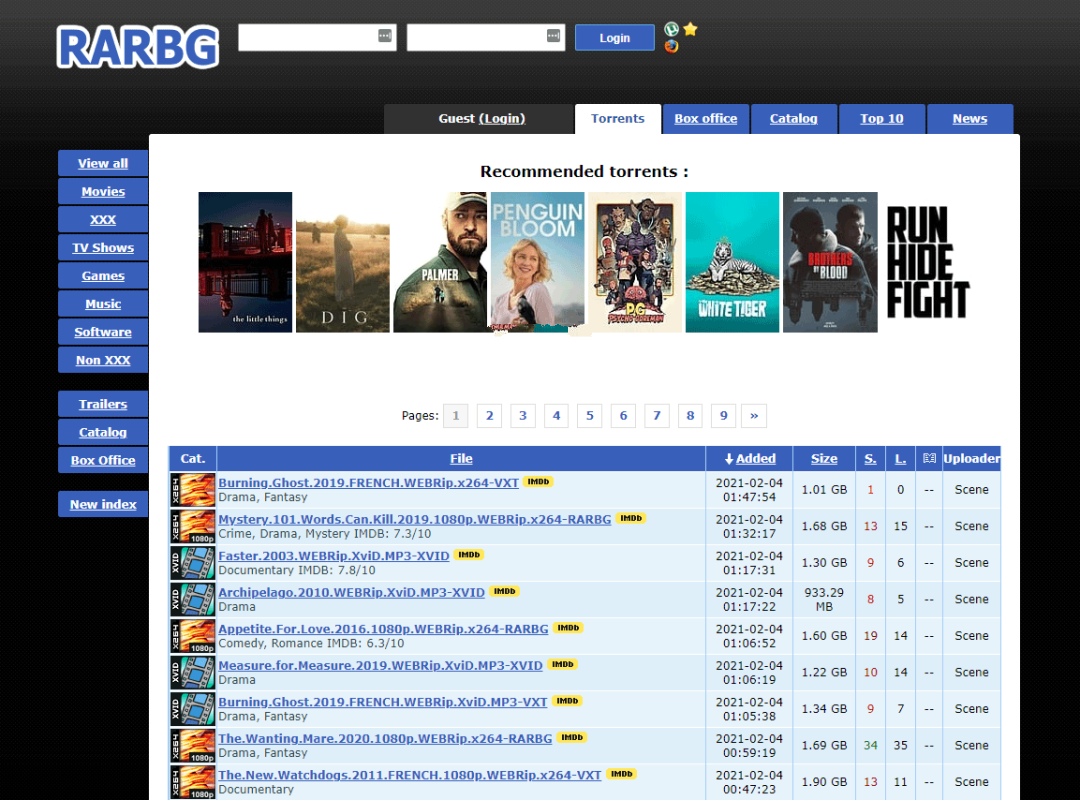Click the category icon for Appetite.For.Love row
Image resolution: width=1080 pixels, height=800 pixels.
pyautogui.click(x=193, y=636)
